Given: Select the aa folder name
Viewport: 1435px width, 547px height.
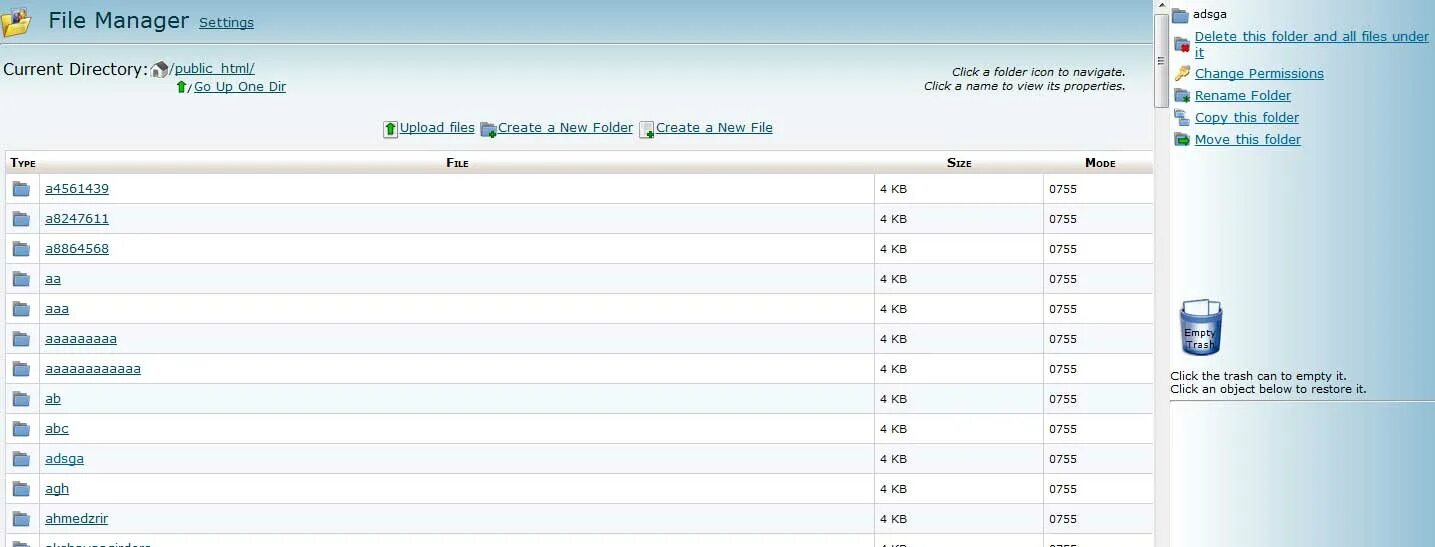Looking at the screenshot, I should tap(53, 279).
